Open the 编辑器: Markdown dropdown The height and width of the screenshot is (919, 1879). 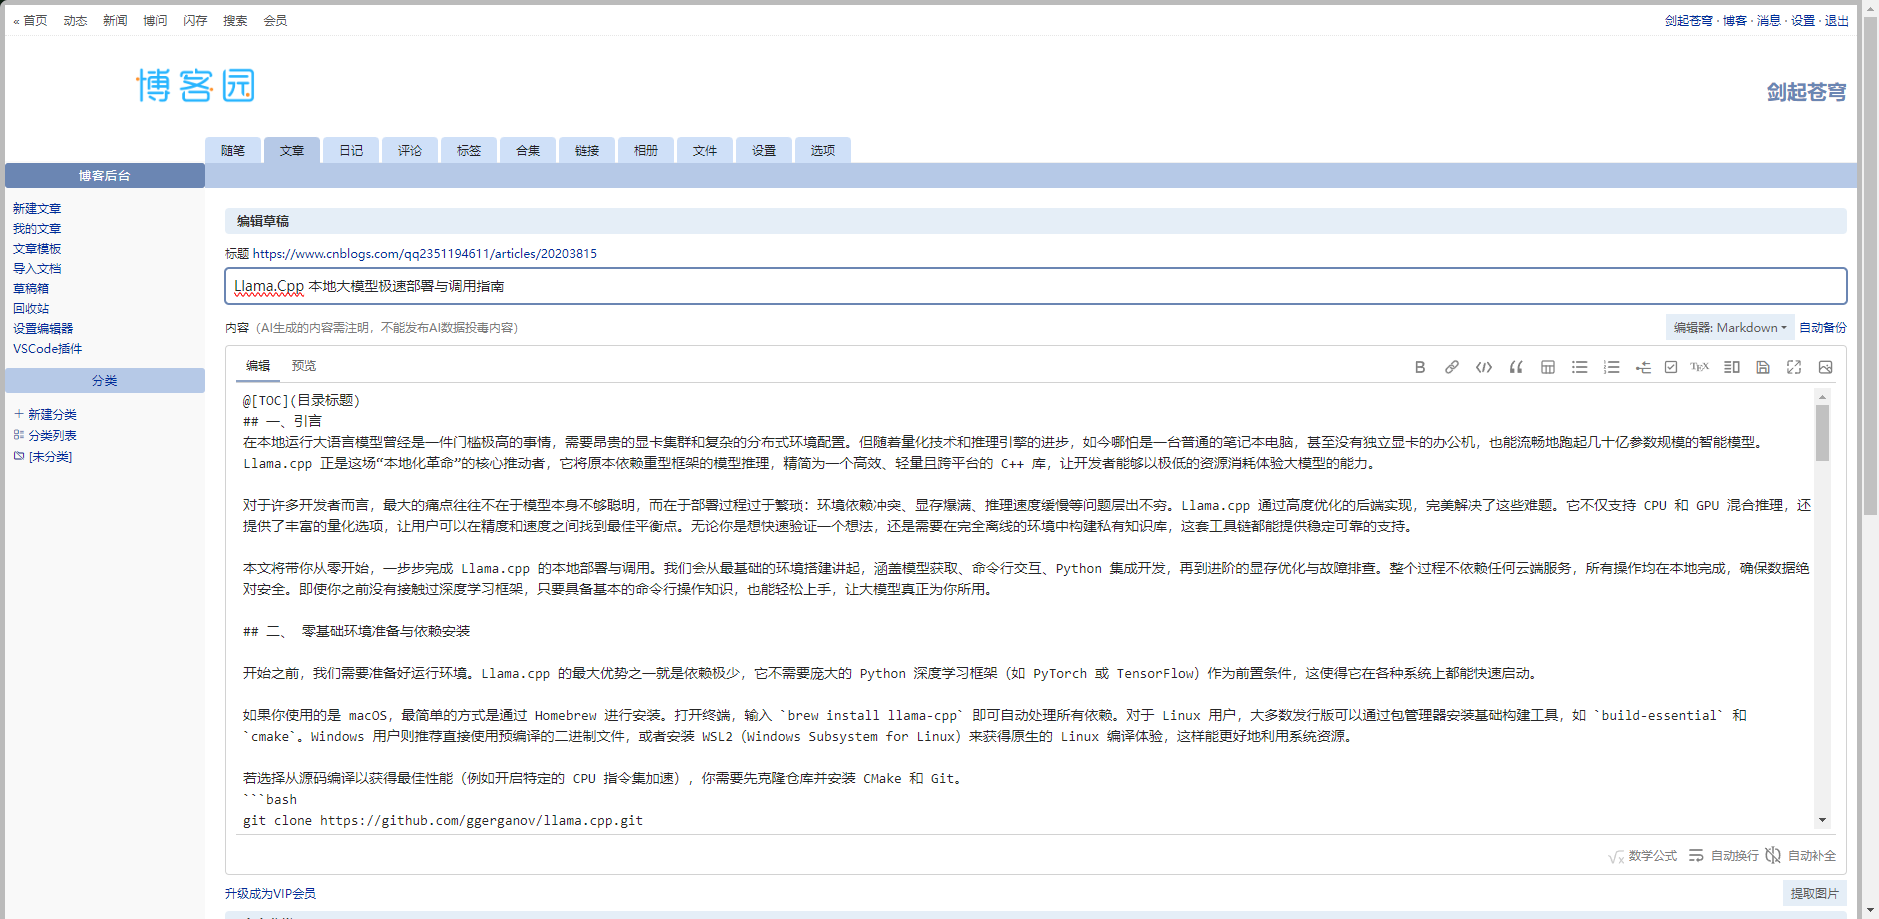tap(1730, 327)
